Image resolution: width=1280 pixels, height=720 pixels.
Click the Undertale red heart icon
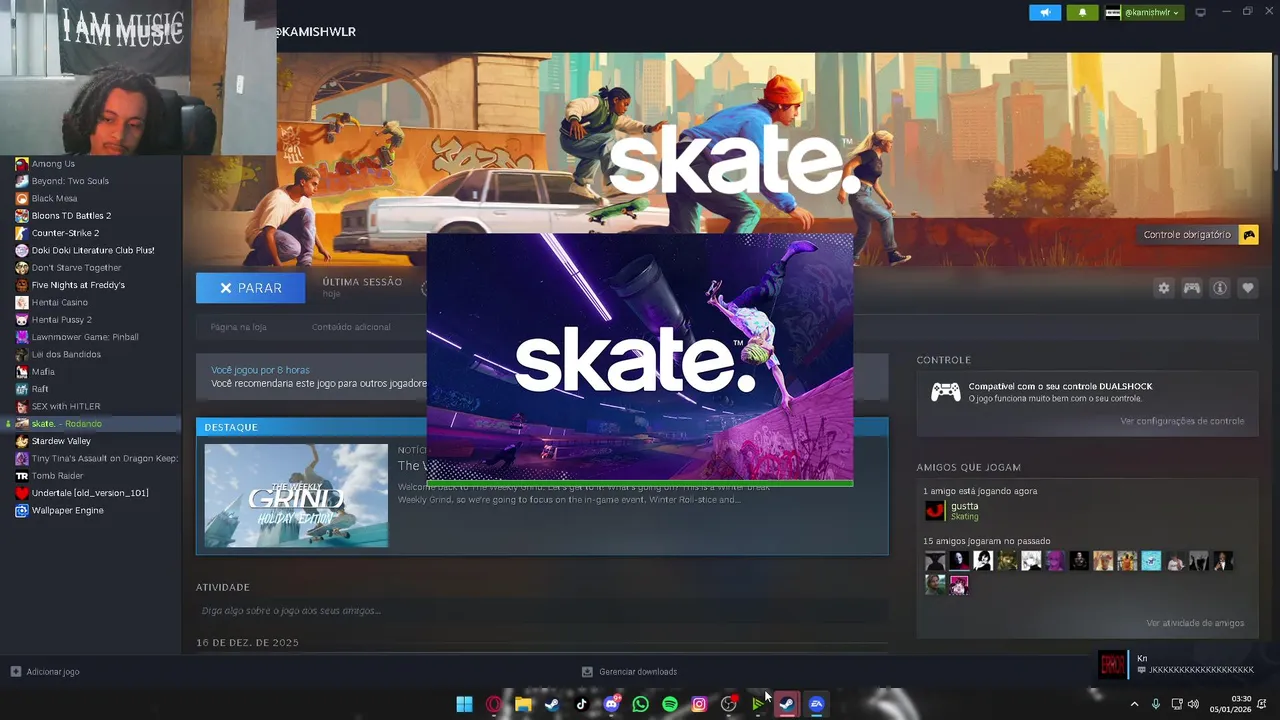pyautogui.click(x=22, y=493)
